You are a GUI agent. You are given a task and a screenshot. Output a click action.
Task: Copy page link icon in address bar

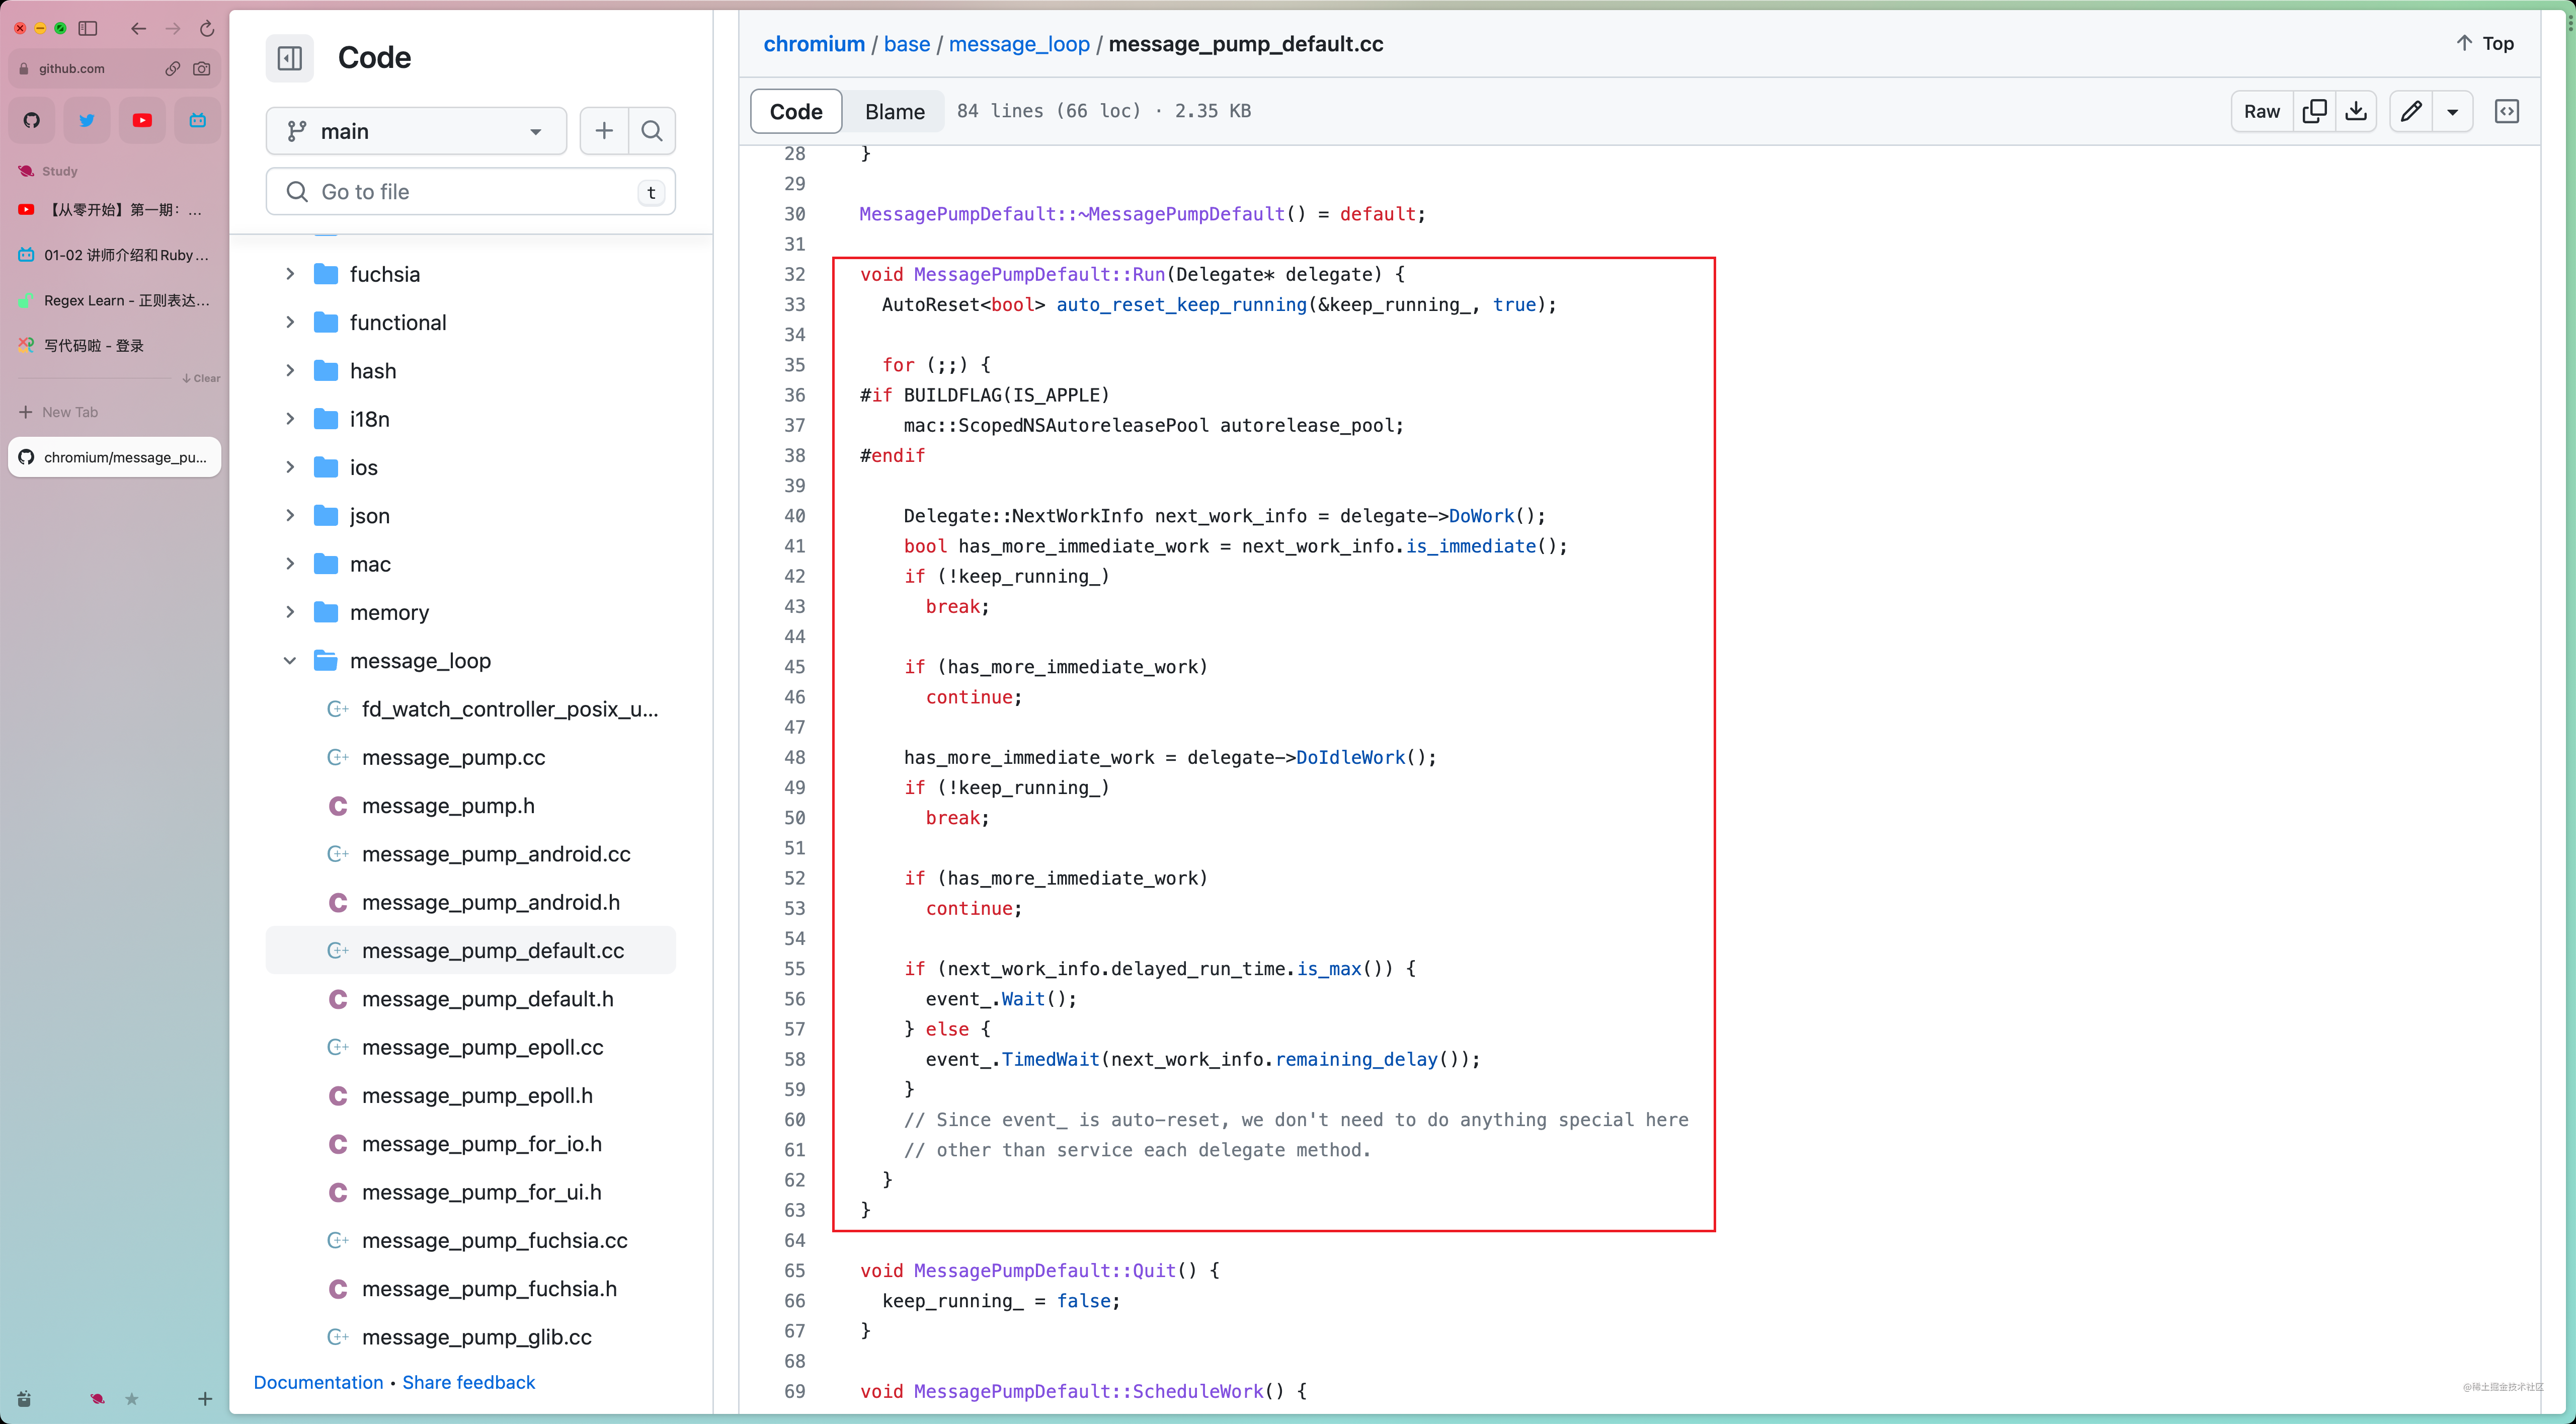(x=173, y=68)
